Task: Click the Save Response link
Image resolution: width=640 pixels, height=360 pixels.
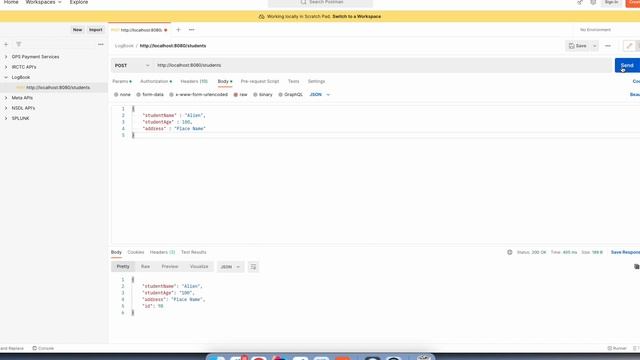Action: 625,252
